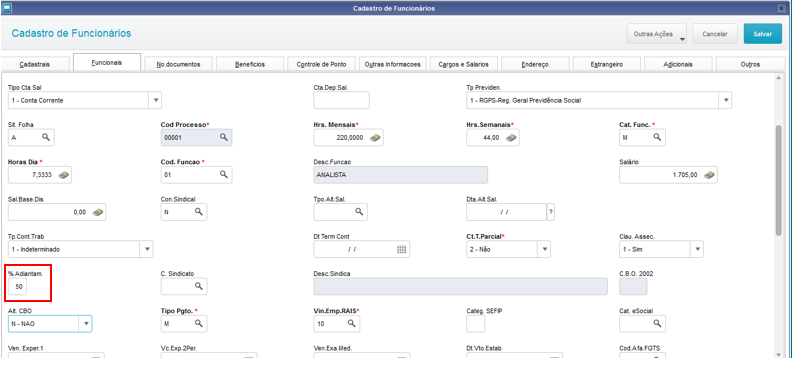Open calculator icon for Horas Dia

(x=64, y=175)
